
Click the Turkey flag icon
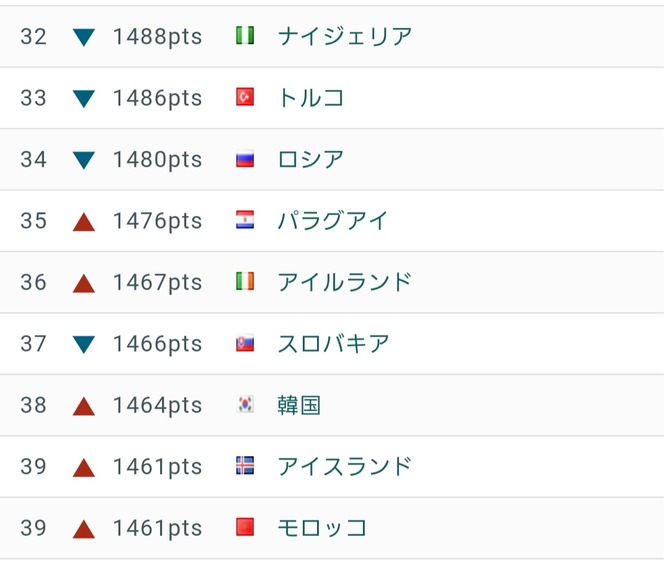point(245,97)
